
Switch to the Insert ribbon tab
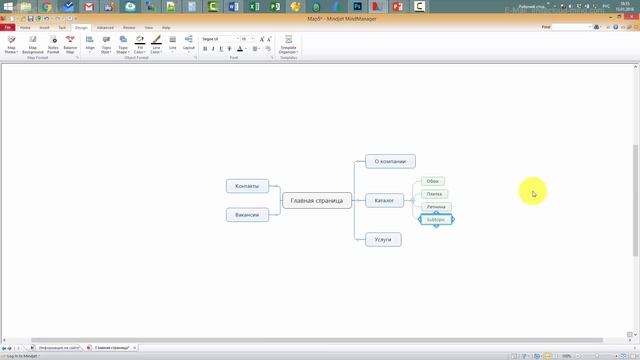[44, 28]
